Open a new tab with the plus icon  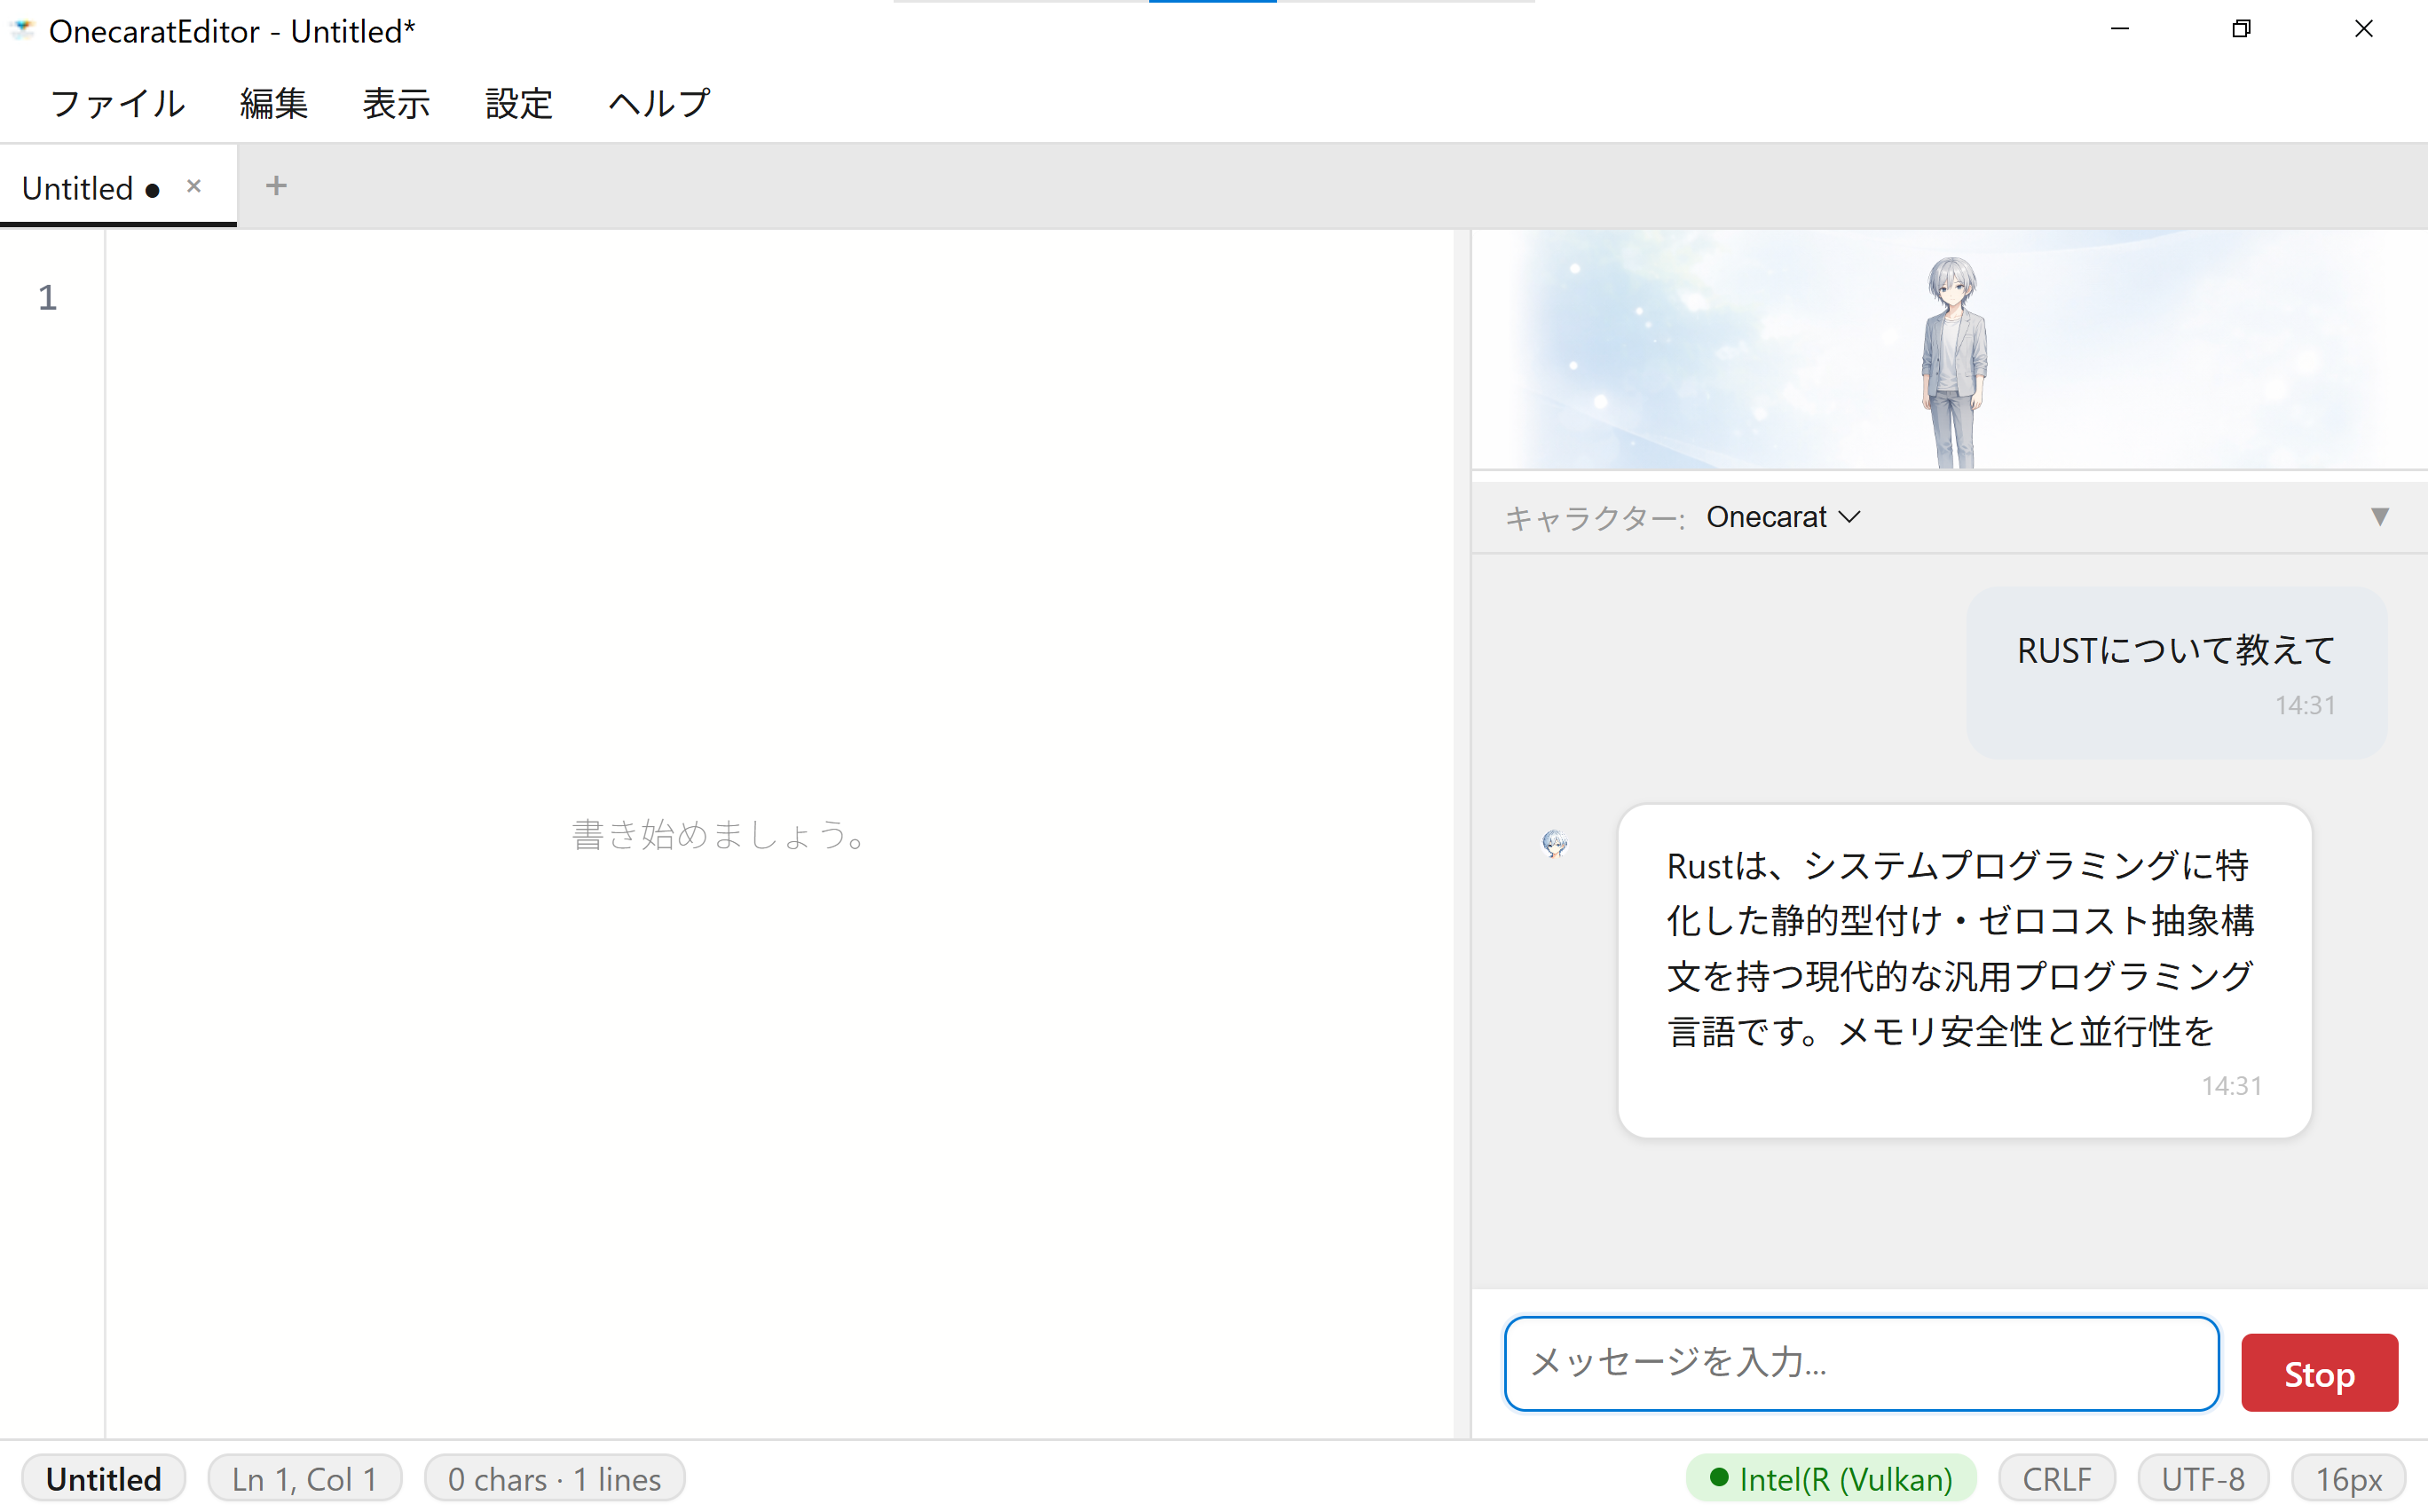click(x=276, y=185)
